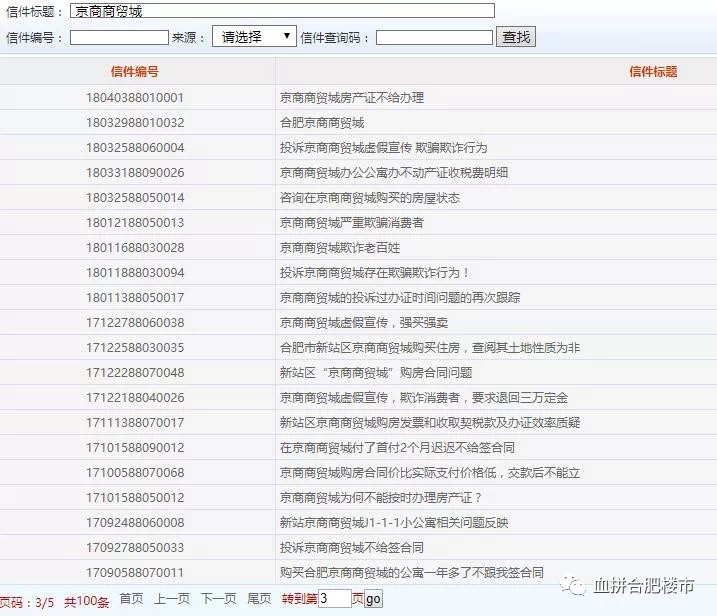Open letter 新站区"京商商贸城"购房合同问题
This screenshot has width=717, height=616.
376,373
